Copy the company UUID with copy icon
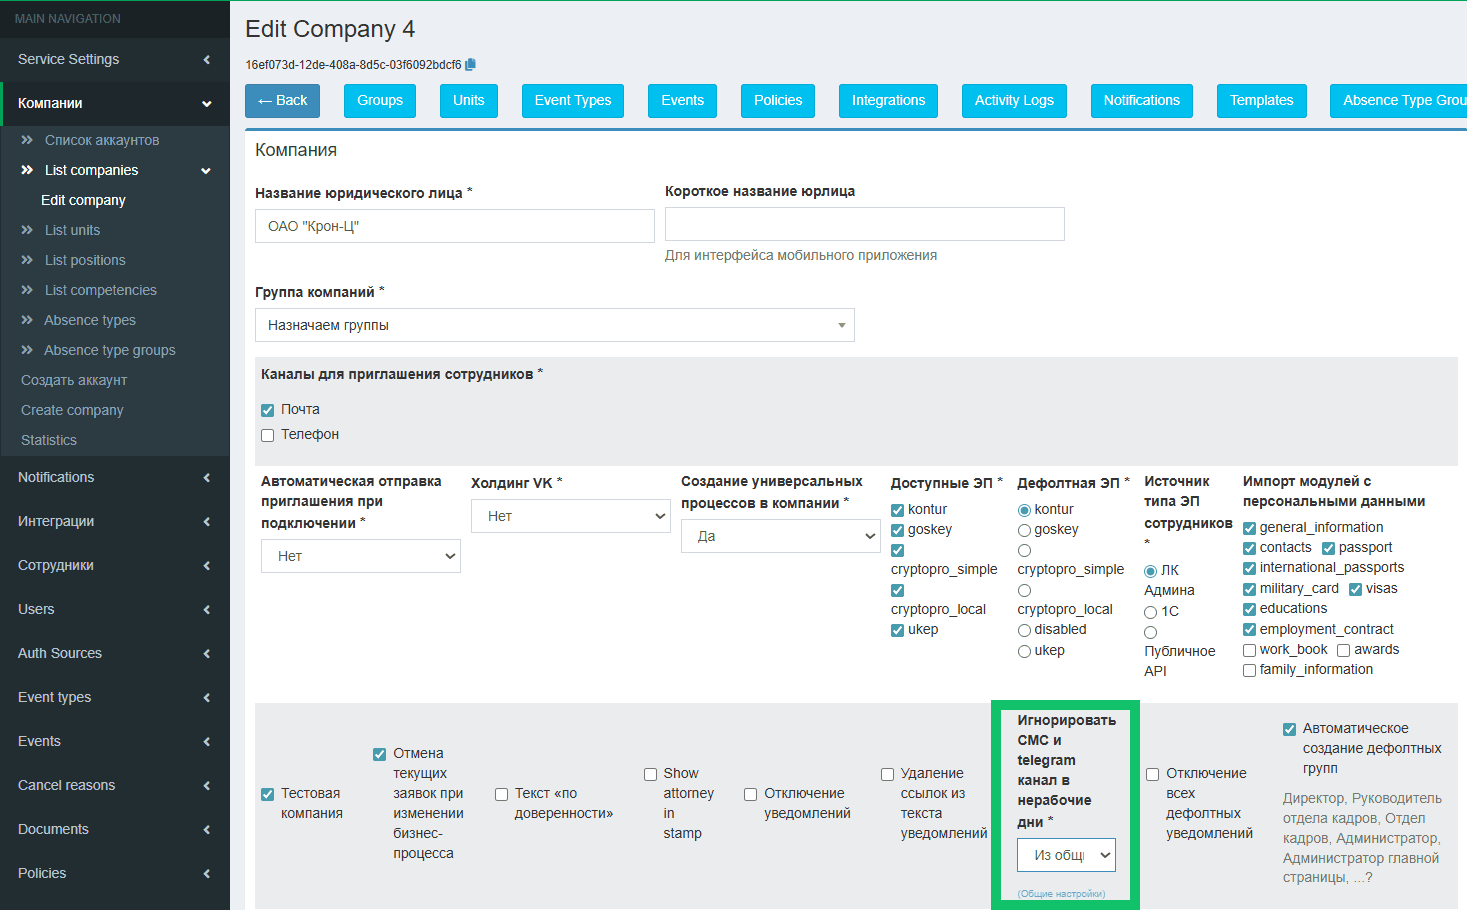The image size is (1467, 910). [x=471, y=65]
